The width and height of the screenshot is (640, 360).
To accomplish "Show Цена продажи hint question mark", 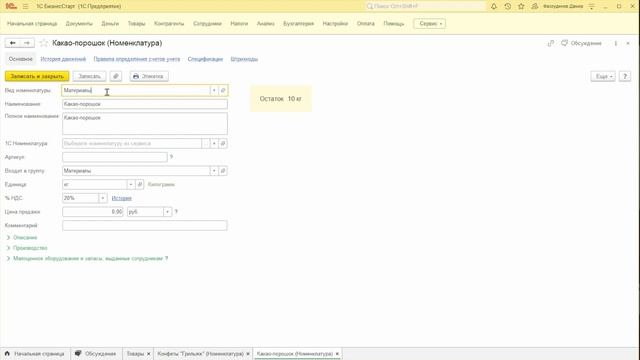I will point(176,211).
